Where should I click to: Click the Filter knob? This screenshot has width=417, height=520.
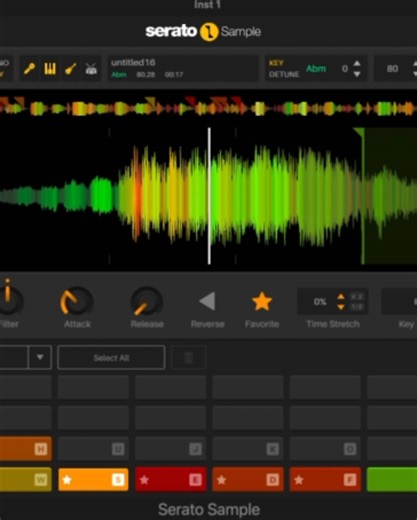(x=9, y=300)
